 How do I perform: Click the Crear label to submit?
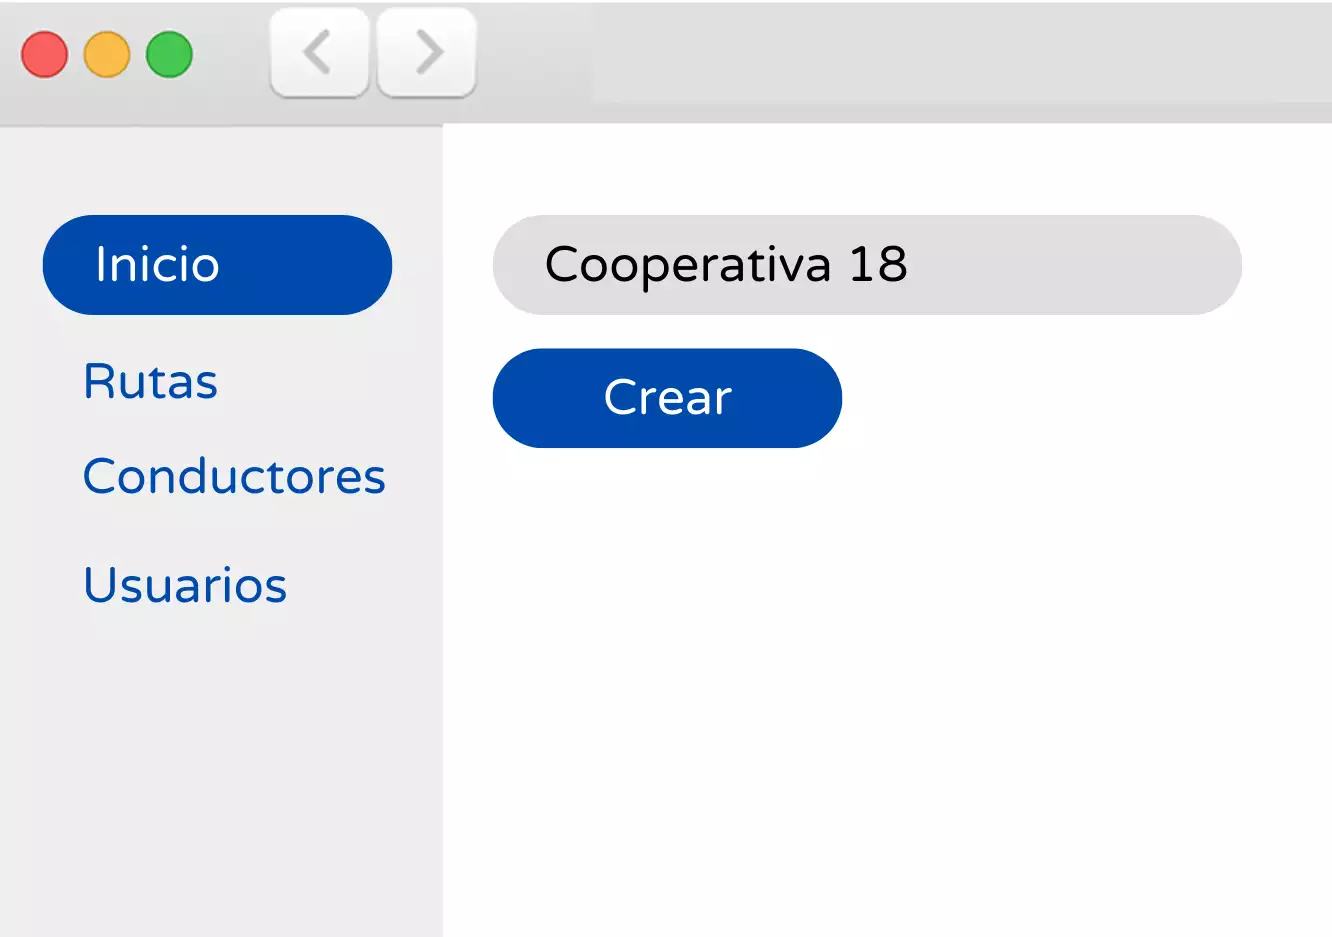(x=666, y=397)
